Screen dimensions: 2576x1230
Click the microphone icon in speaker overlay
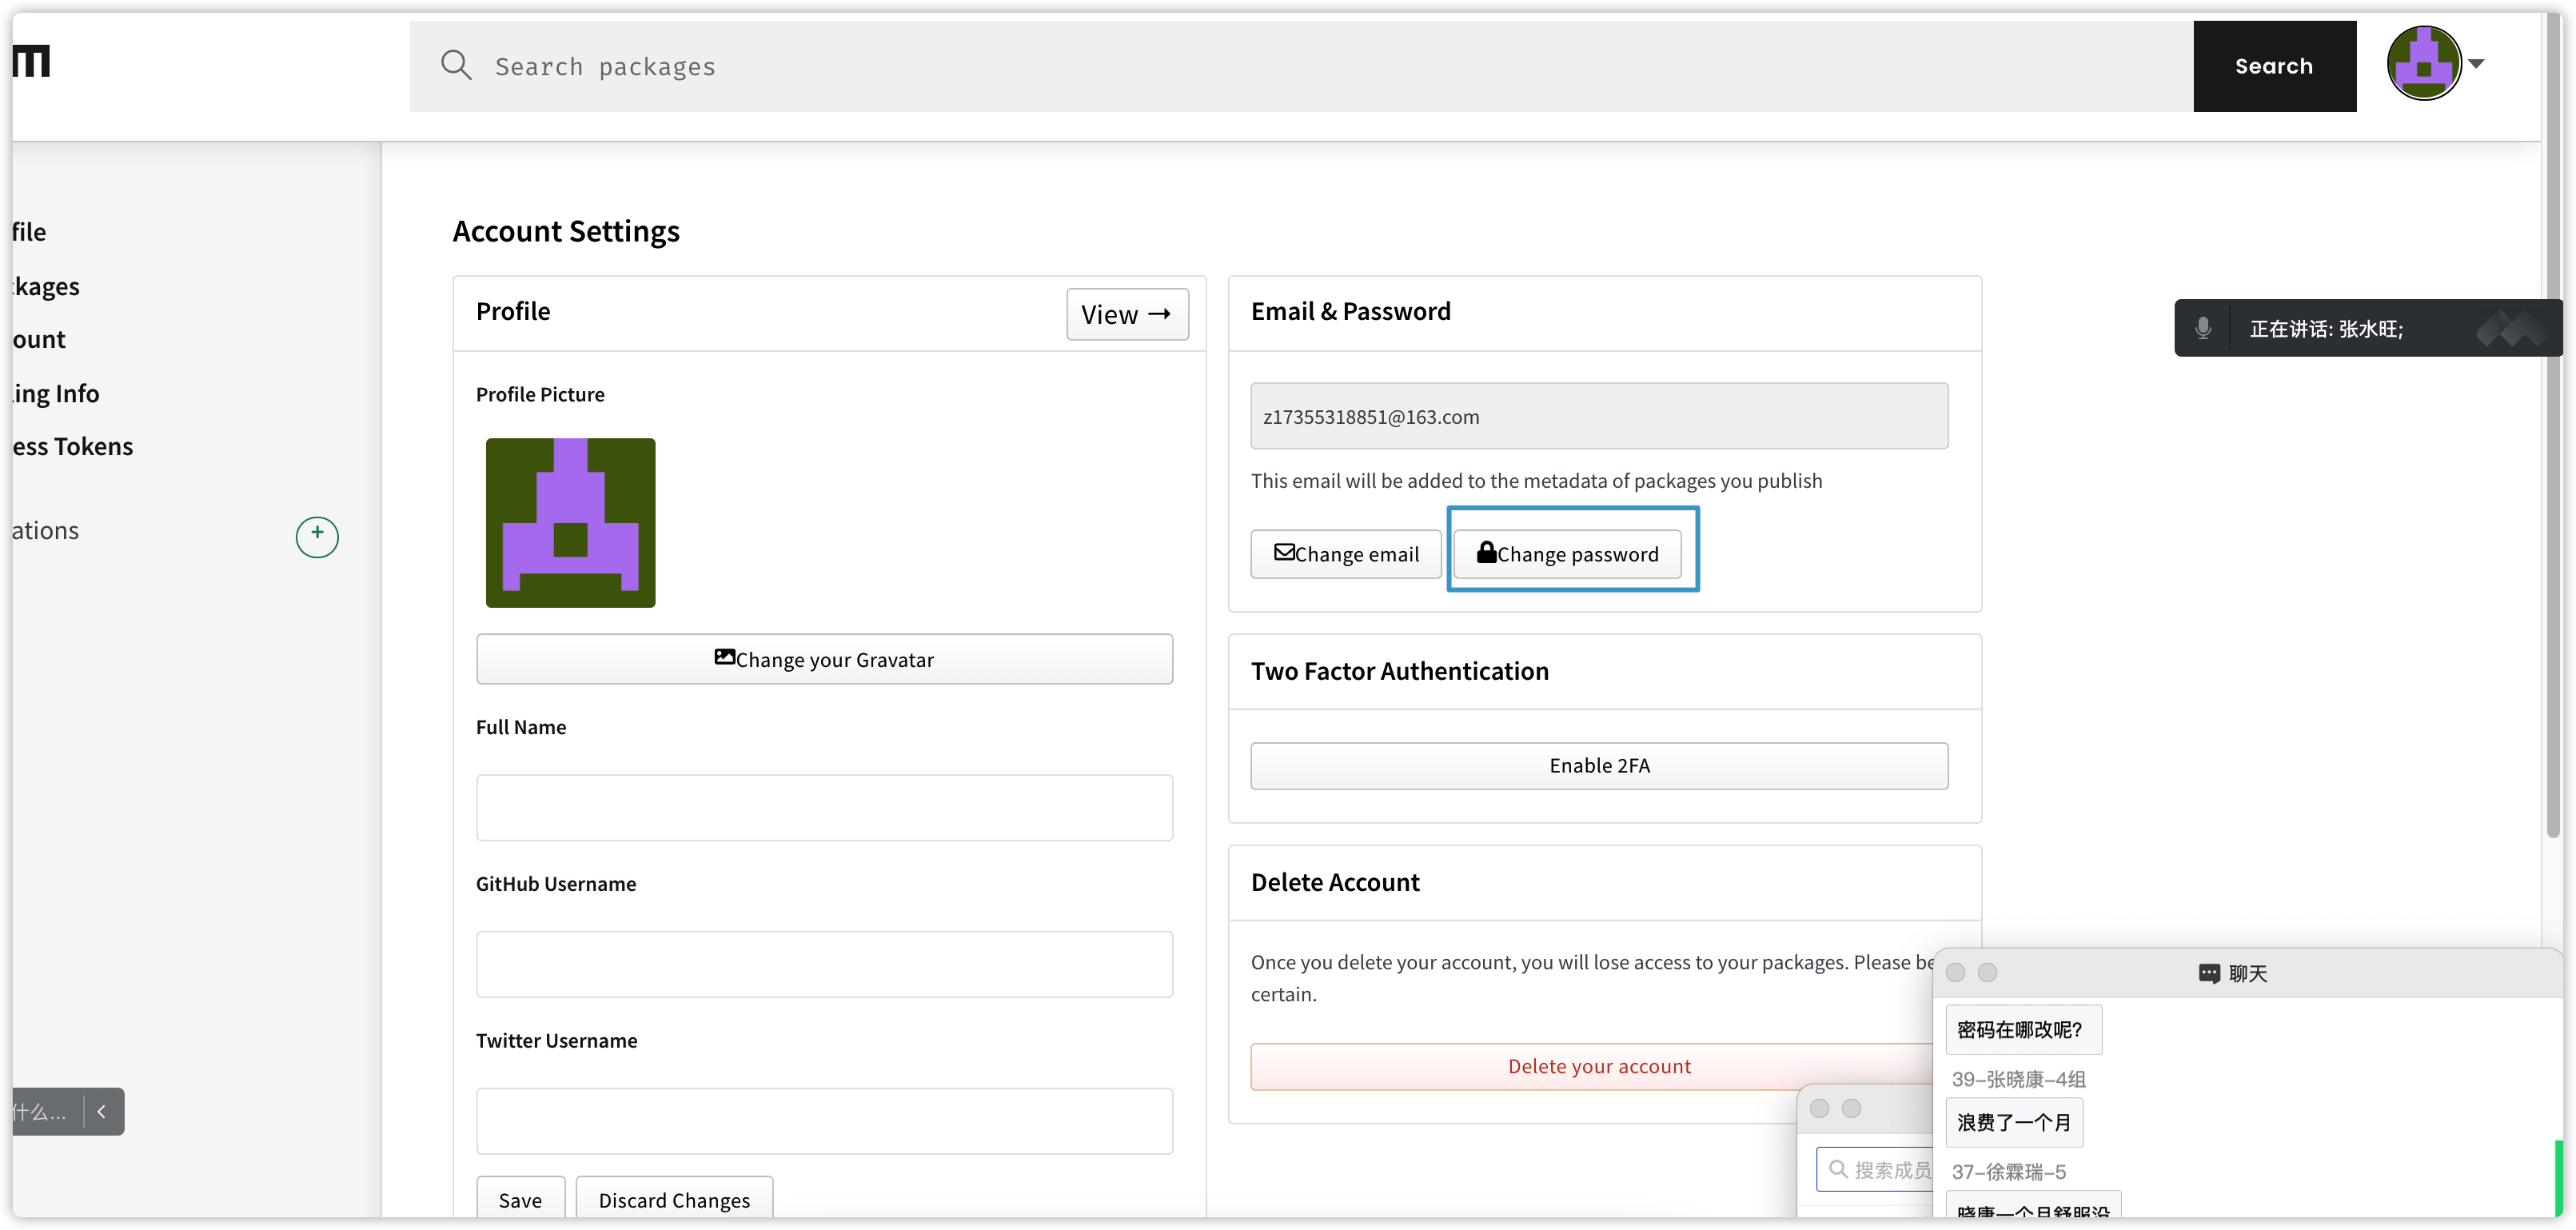pyautogui.click(x=2203, y=328)
